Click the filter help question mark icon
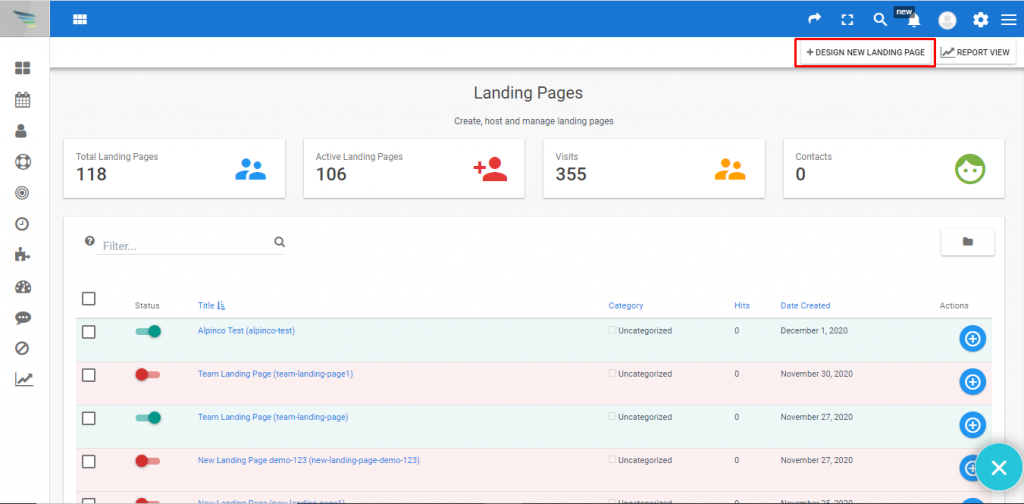This screenshot has width=1024, height=504. click(x=89, y=240)
